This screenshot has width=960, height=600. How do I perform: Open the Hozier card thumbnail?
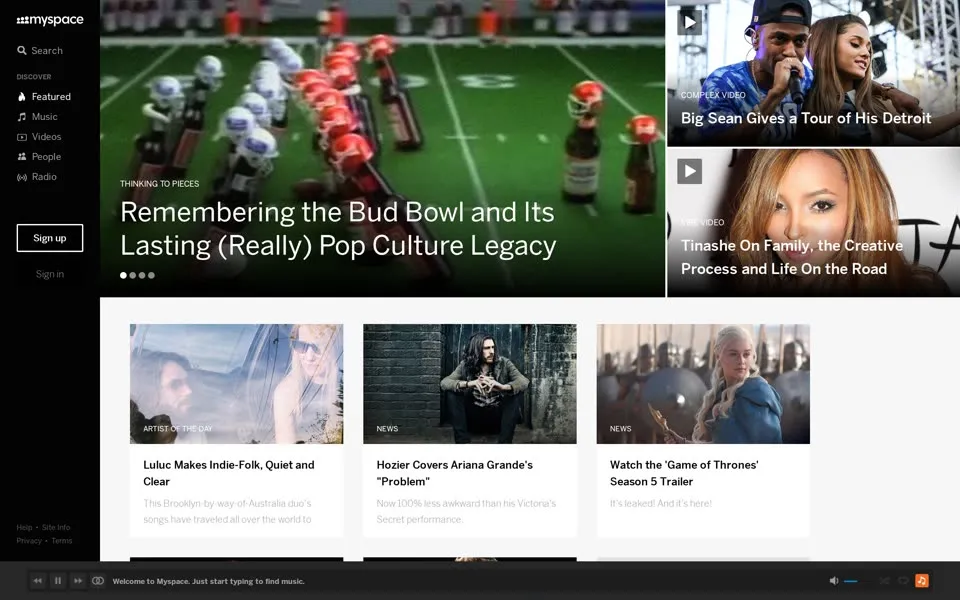pyautogui.click(x=470, y=384)
